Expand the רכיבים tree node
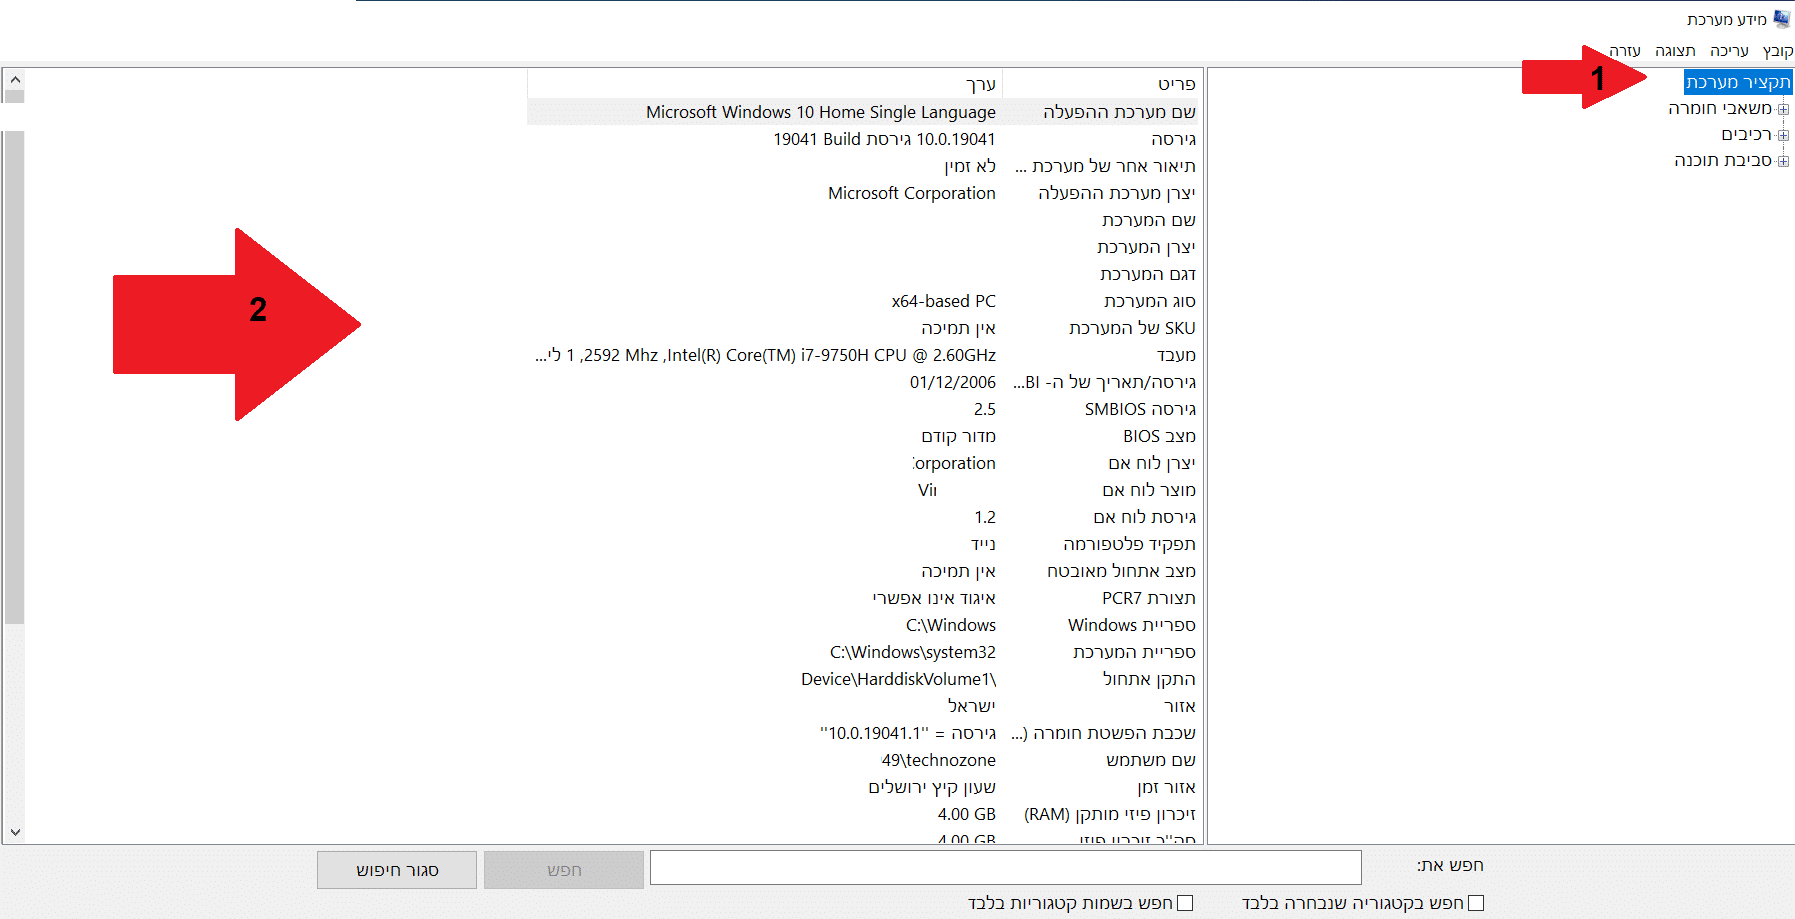This screenshot has height=919, width=1795. [x=1783, y=135]
